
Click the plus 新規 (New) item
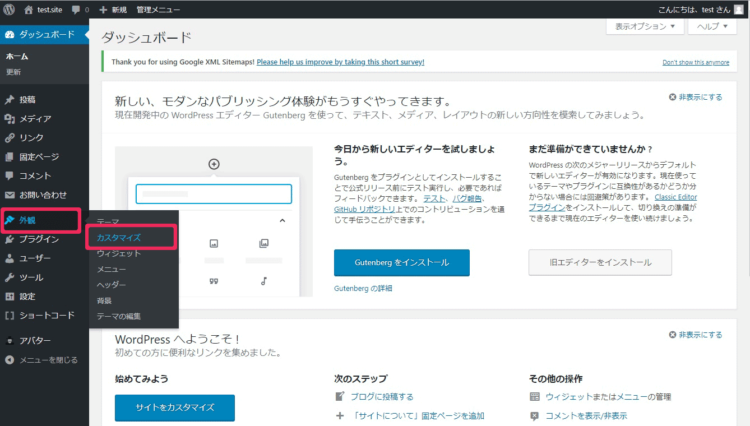tap(112, 9)
